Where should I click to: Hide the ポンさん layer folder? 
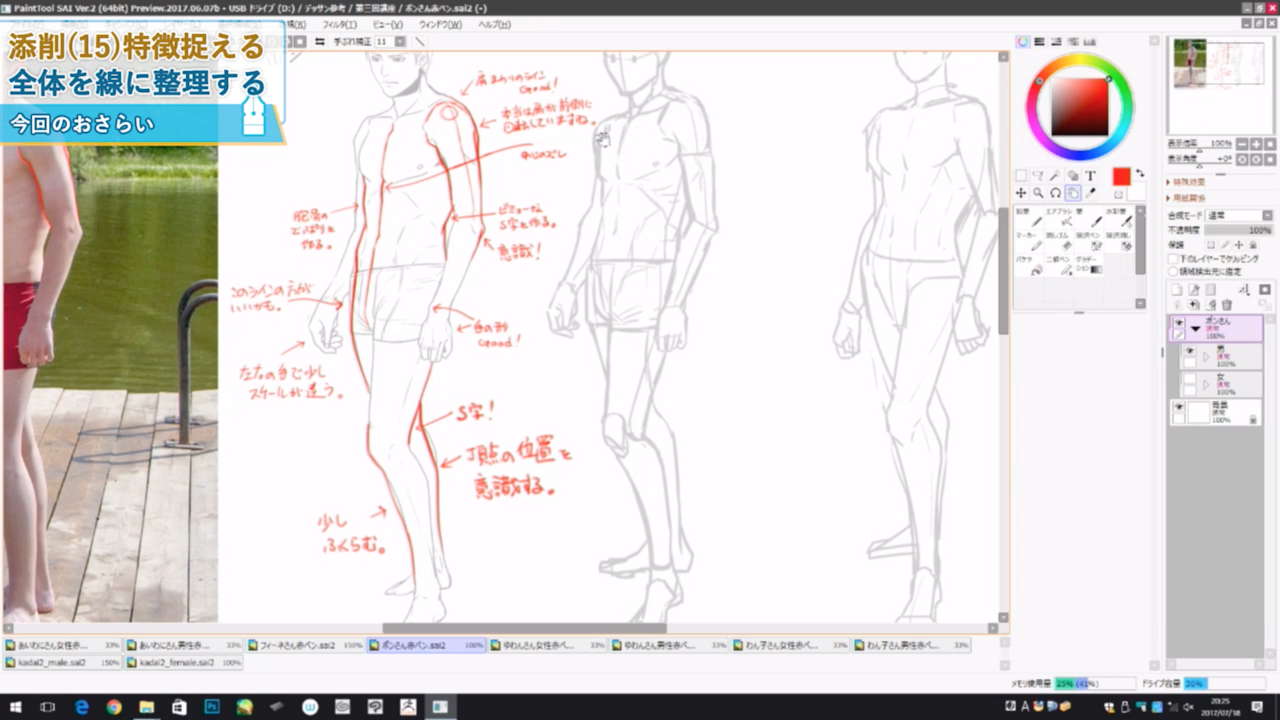tap(1179, 324)
